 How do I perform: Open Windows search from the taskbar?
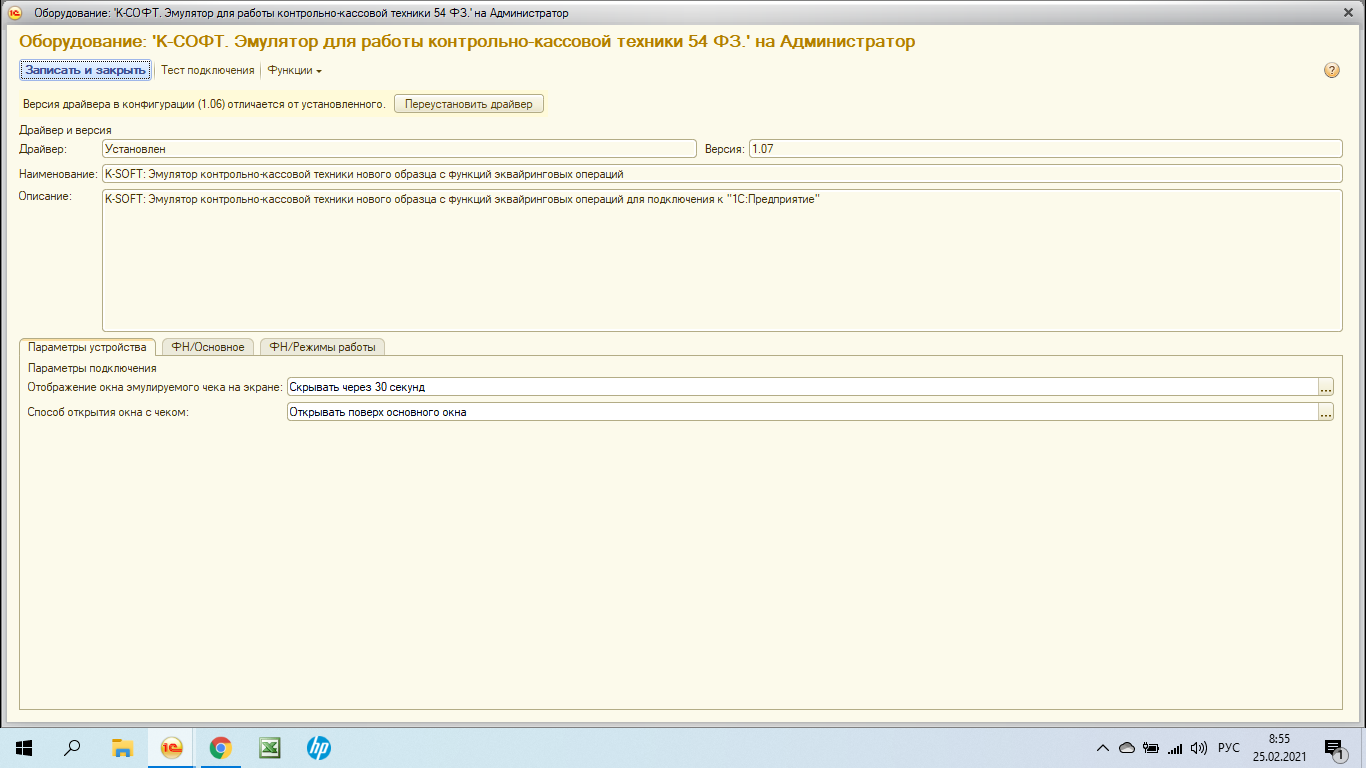click(x=72, y=748)
